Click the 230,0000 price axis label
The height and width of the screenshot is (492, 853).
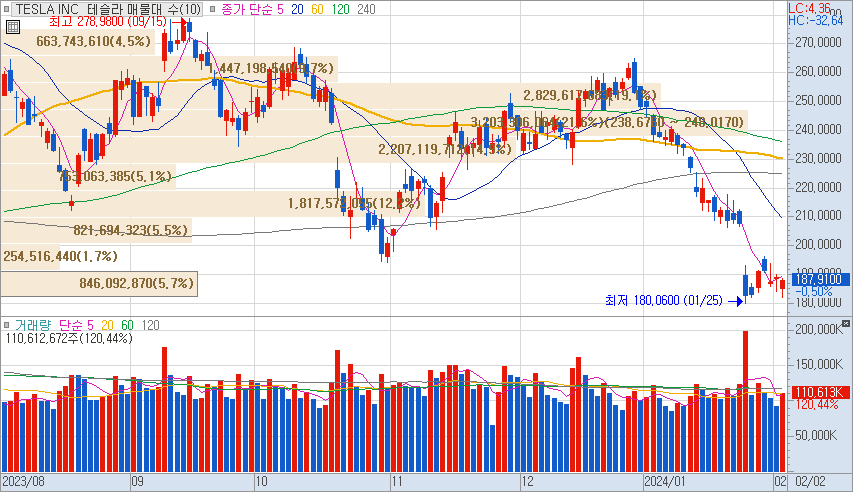[x=818, y=158]
